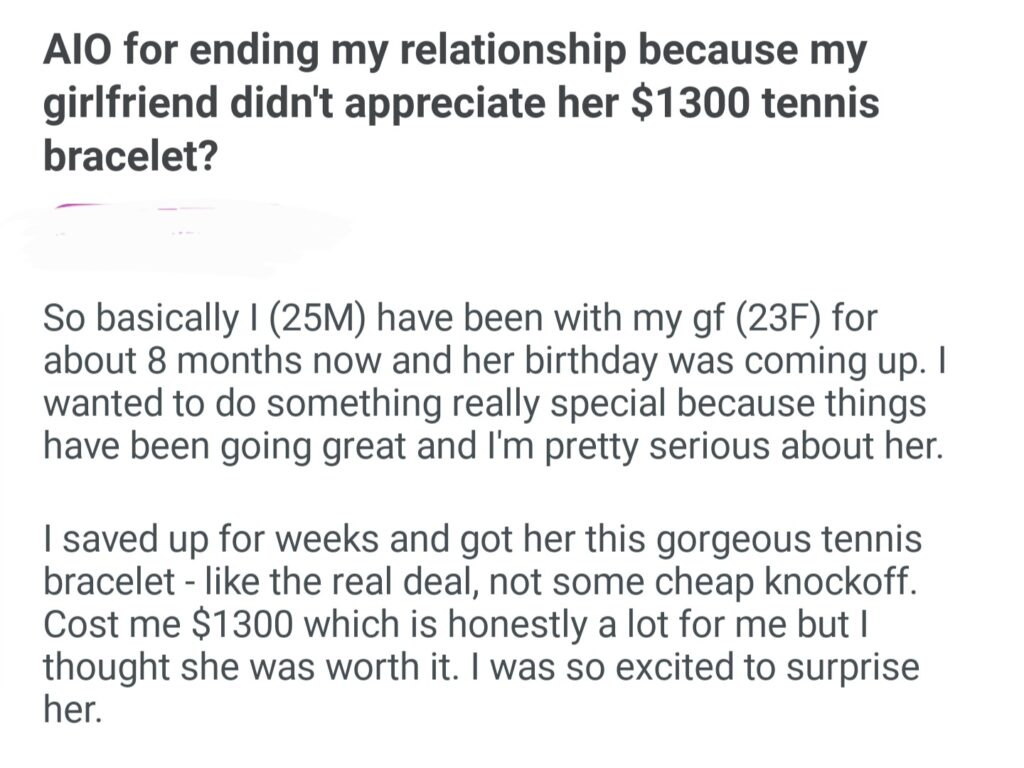
Task: Click the first paragraph starting 'So basically'
Action: pos(490,385)
